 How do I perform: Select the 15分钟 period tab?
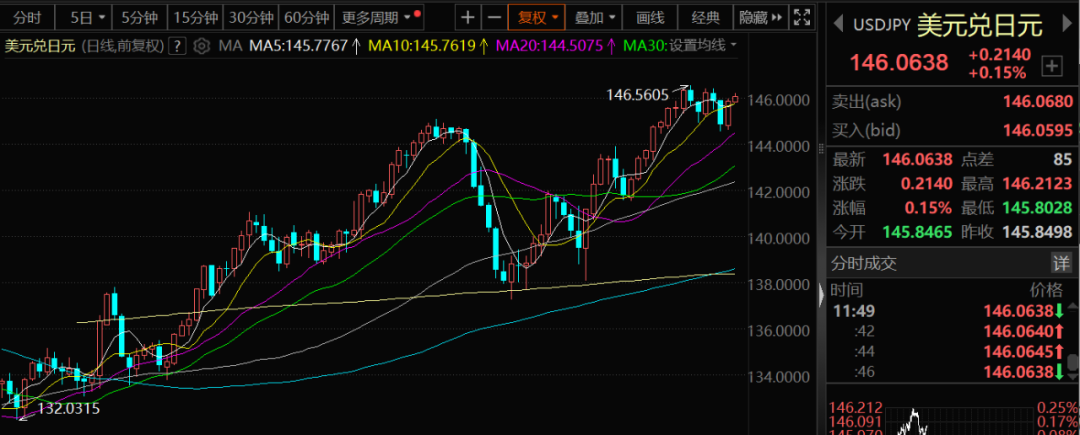(x=192, y=17)
